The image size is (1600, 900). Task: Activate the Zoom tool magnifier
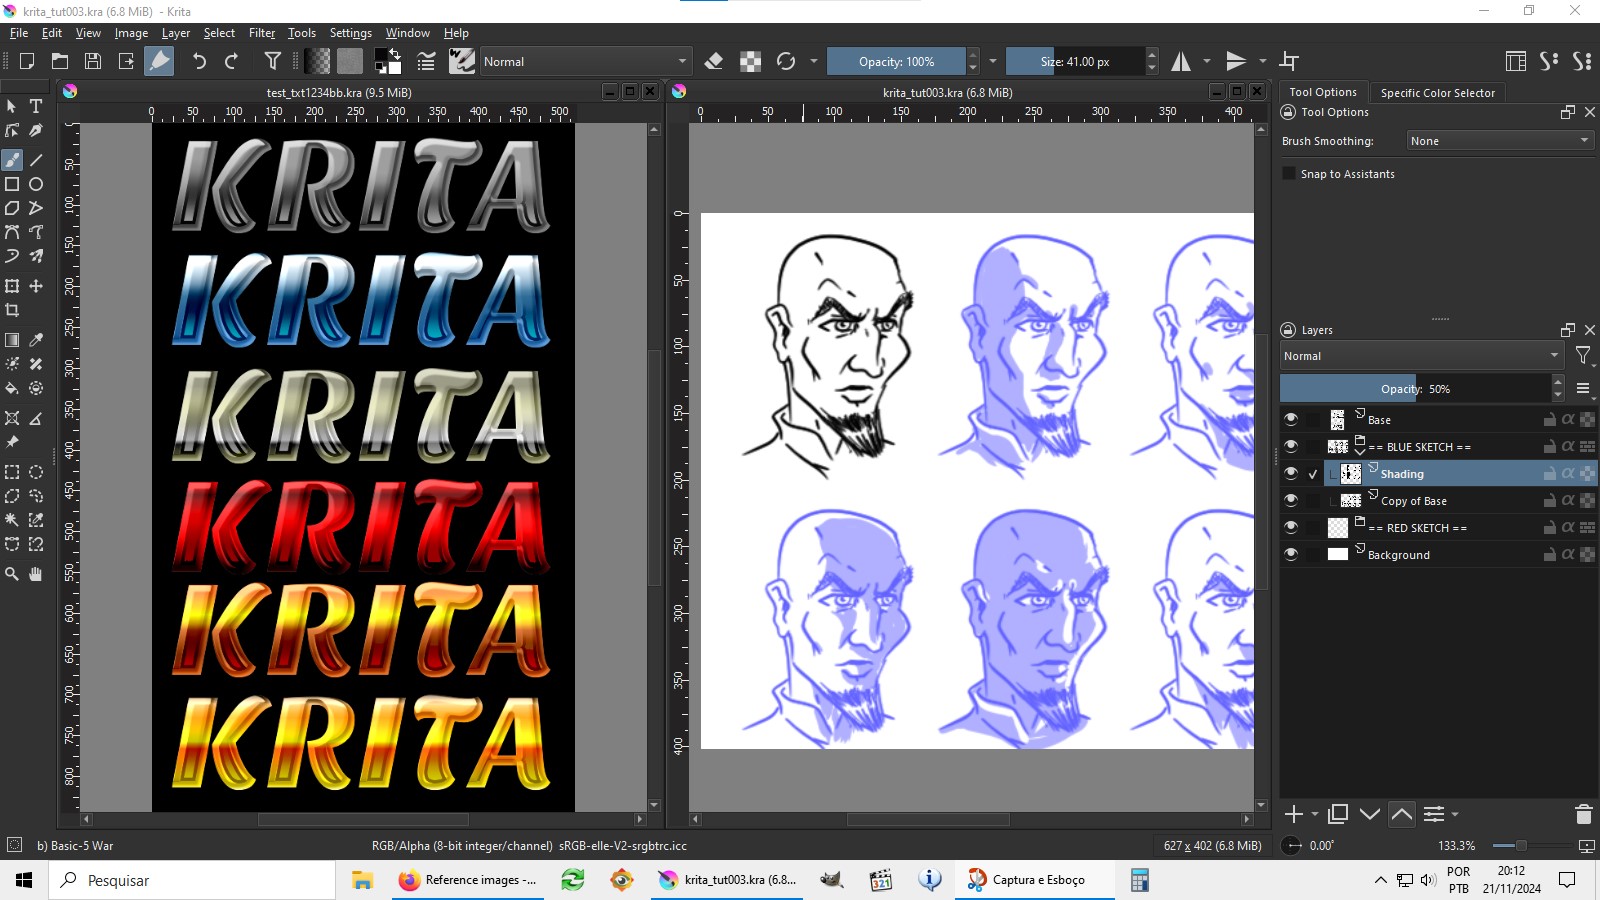[x=12, y=574]
